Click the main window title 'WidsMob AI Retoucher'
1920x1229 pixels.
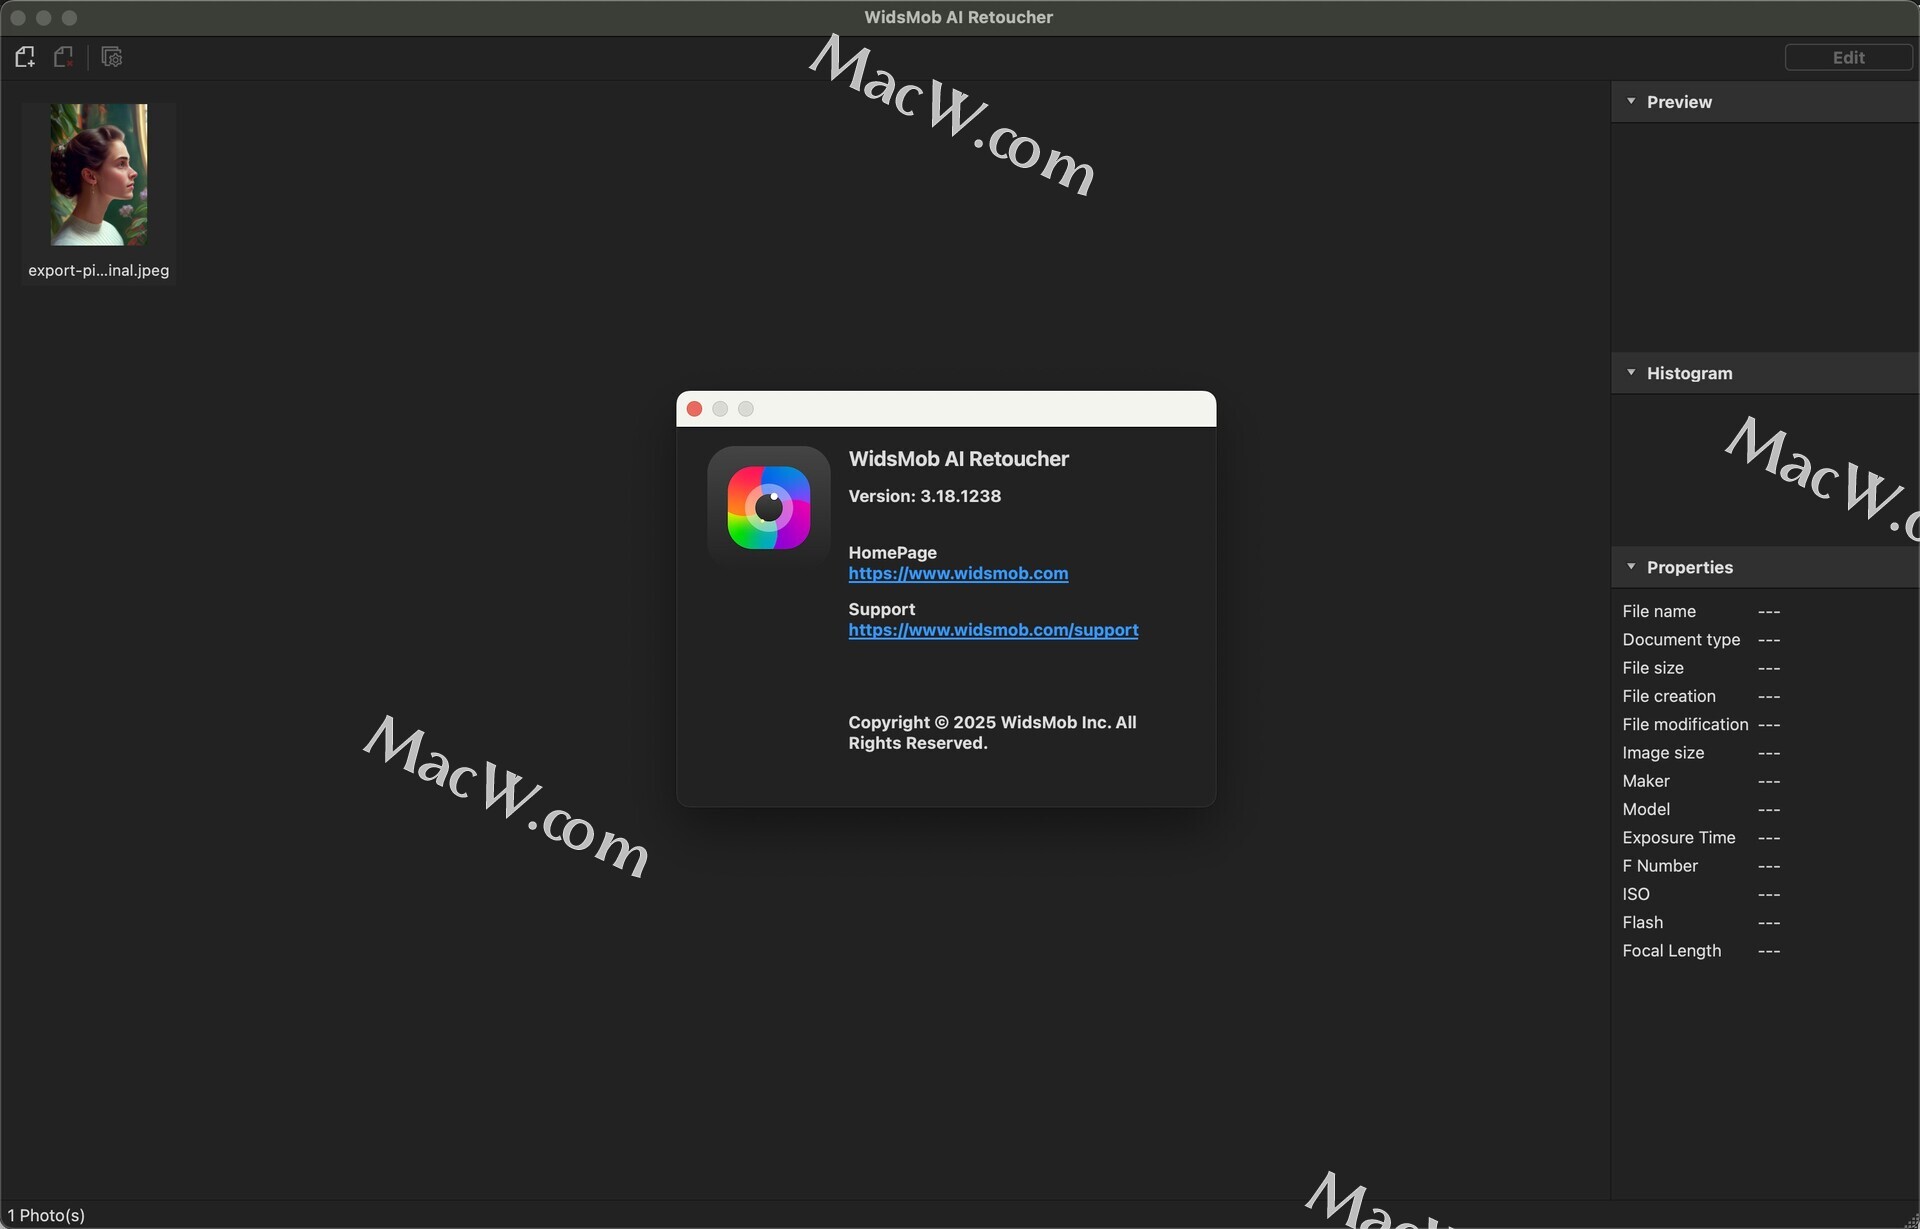pos(959,17)
